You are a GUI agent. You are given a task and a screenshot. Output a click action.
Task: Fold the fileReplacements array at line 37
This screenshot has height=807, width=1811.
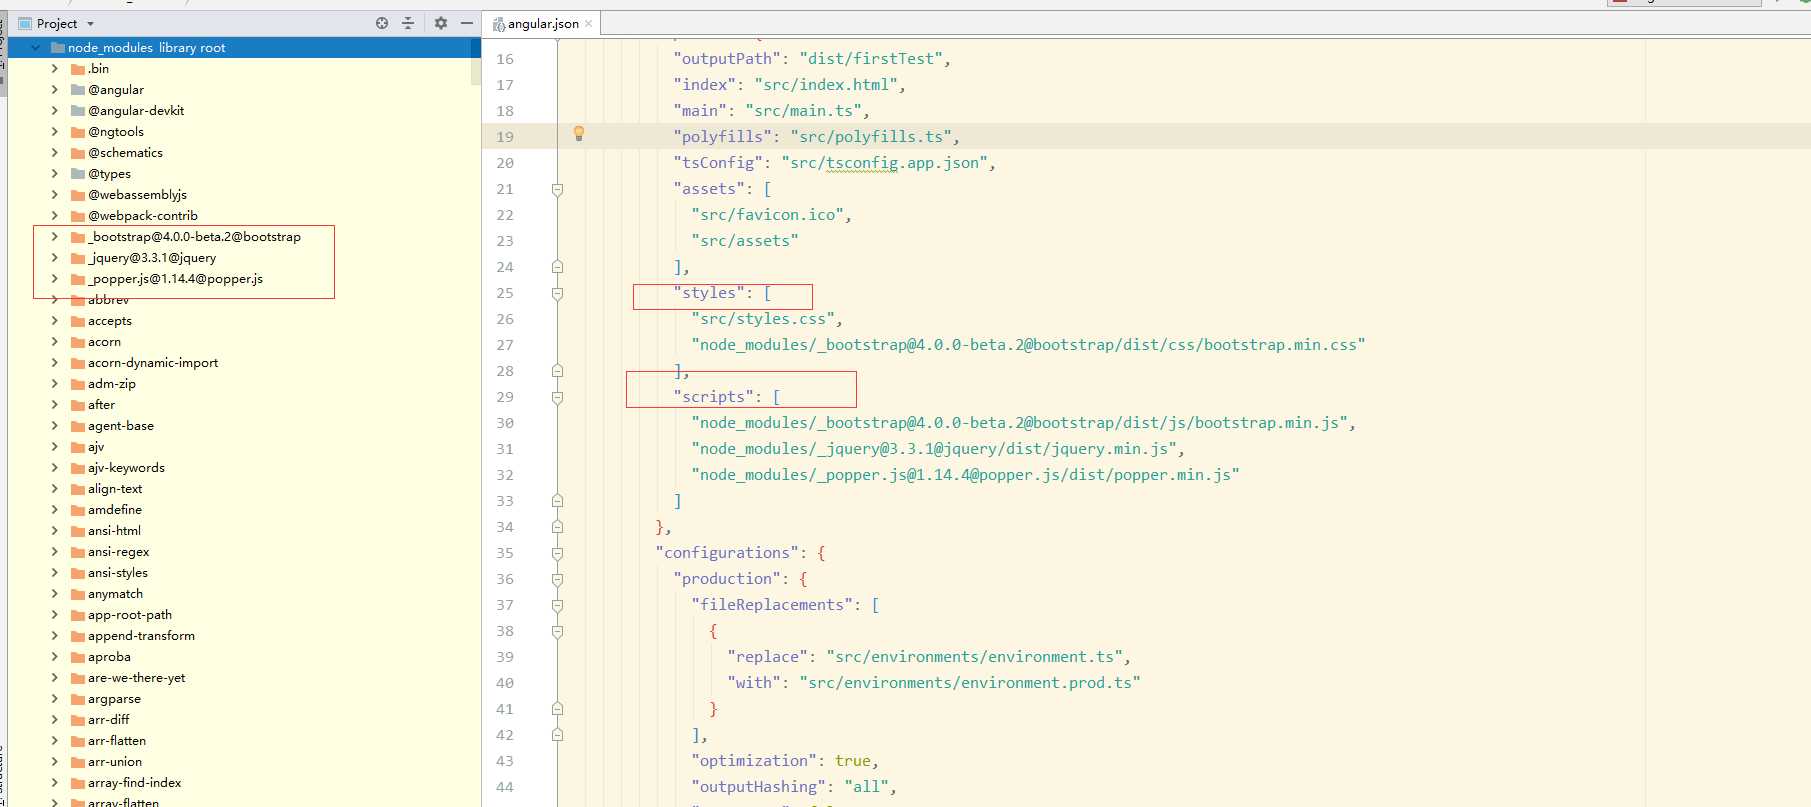tap(557, 605)
